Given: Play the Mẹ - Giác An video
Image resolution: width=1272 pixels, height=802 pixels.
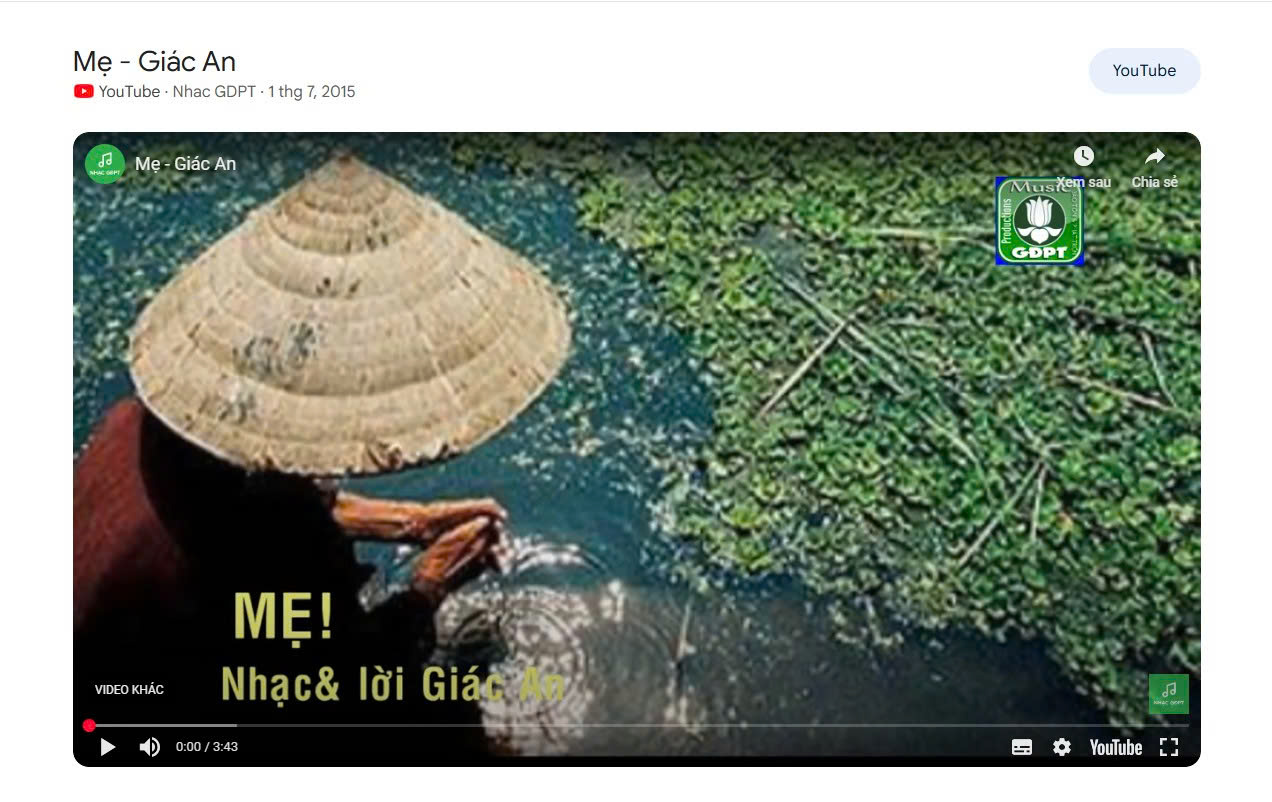Looking at the screenshot, I should (108, 747).
